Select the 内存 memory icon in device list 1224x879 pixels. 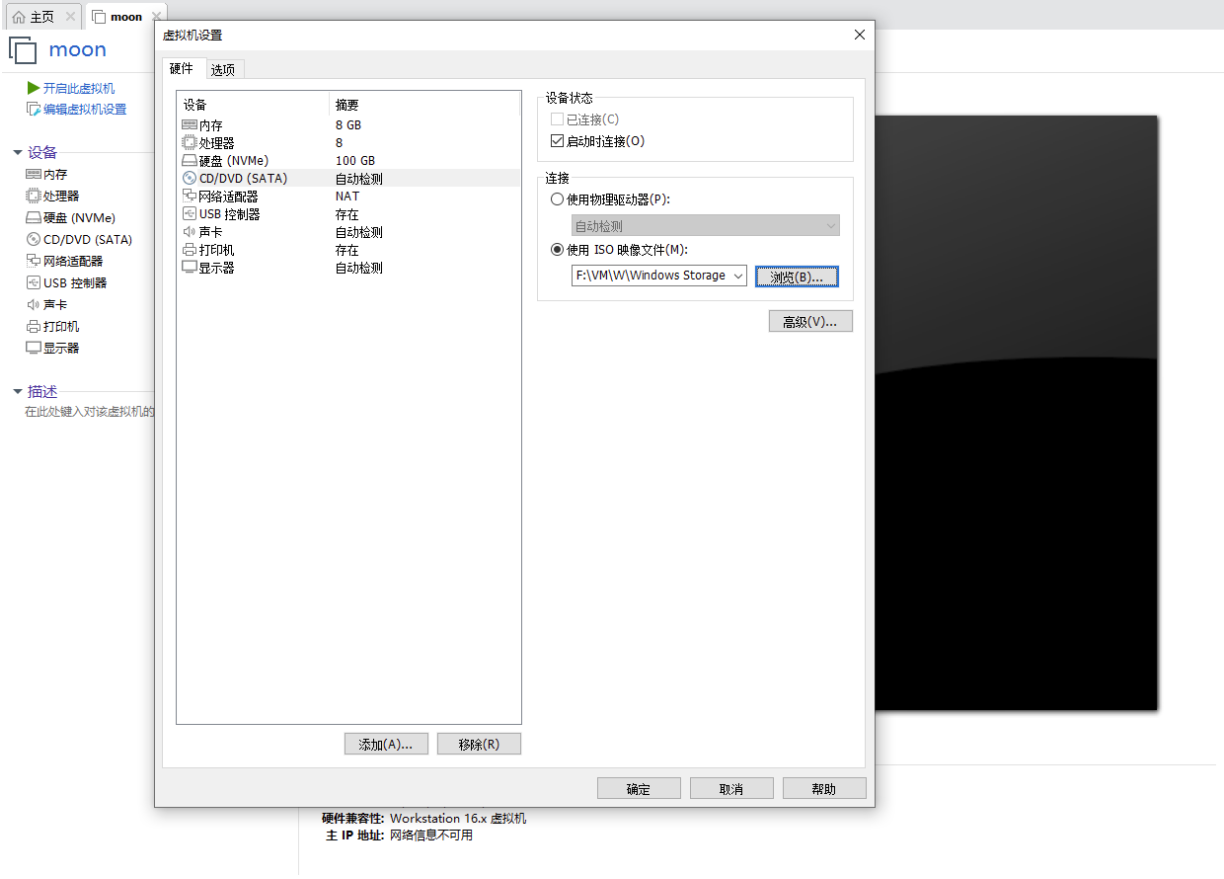click(189, 125)
